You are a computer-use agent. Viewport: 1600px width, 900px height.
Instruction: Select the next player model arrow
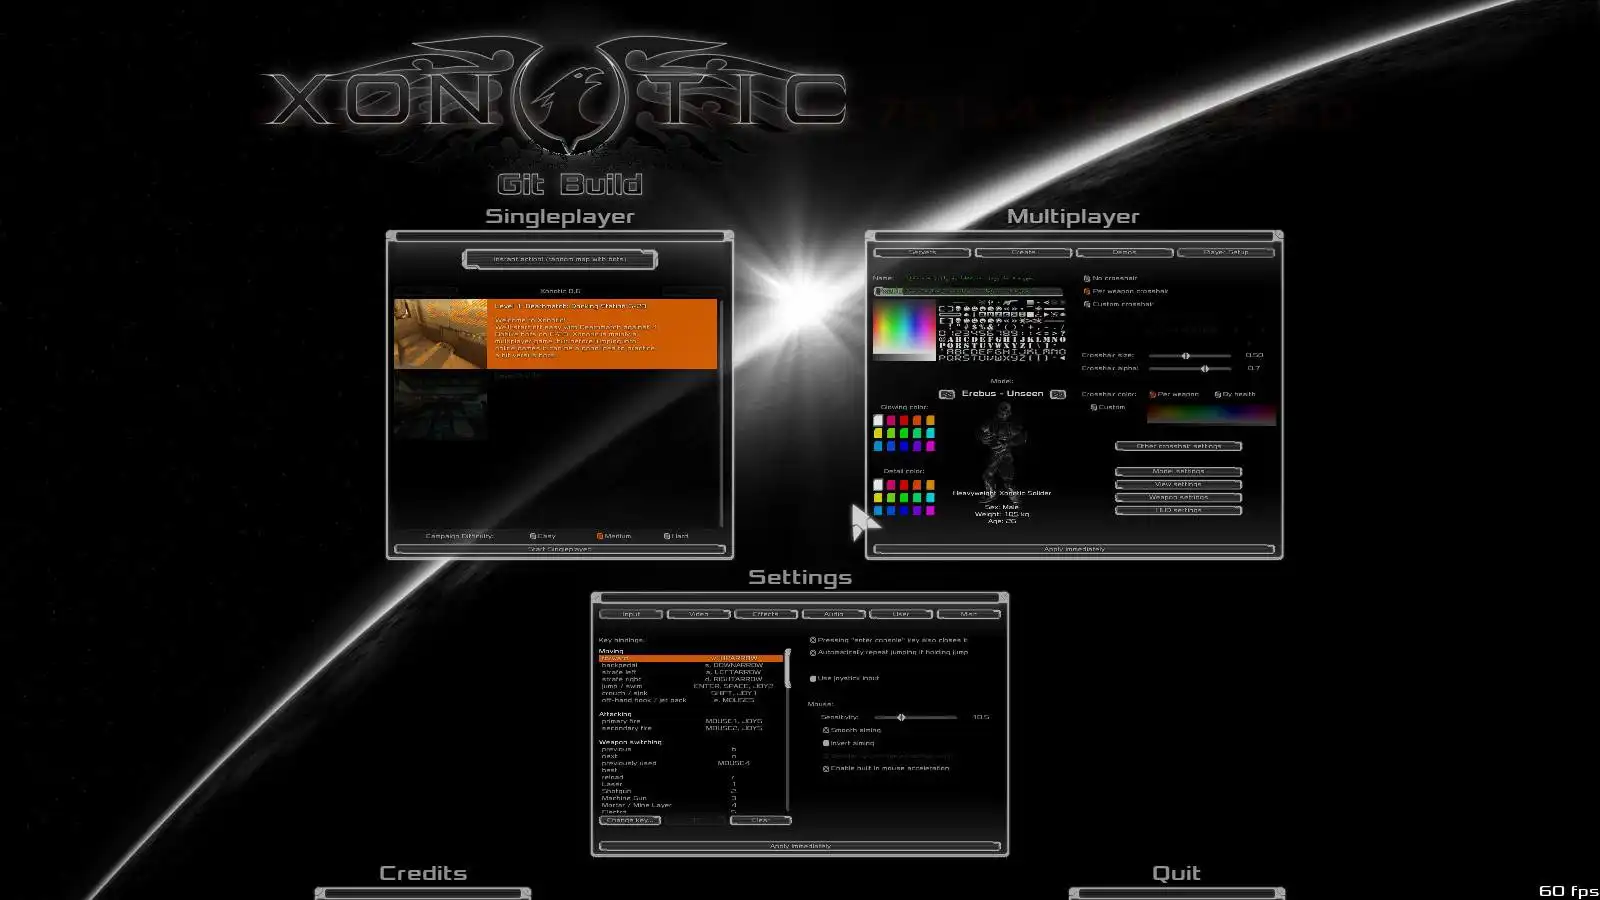(1058, 394)
